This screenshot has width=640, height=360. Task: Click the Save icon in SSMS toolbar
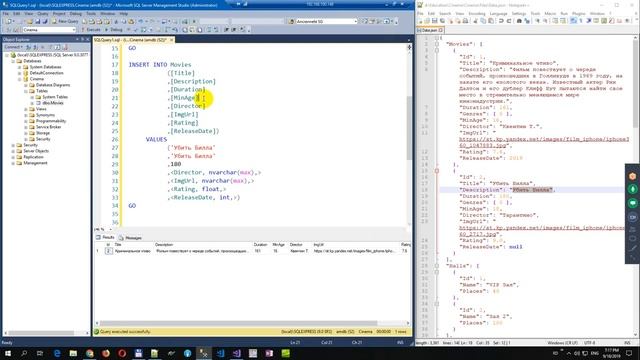[x=37, y=21]
